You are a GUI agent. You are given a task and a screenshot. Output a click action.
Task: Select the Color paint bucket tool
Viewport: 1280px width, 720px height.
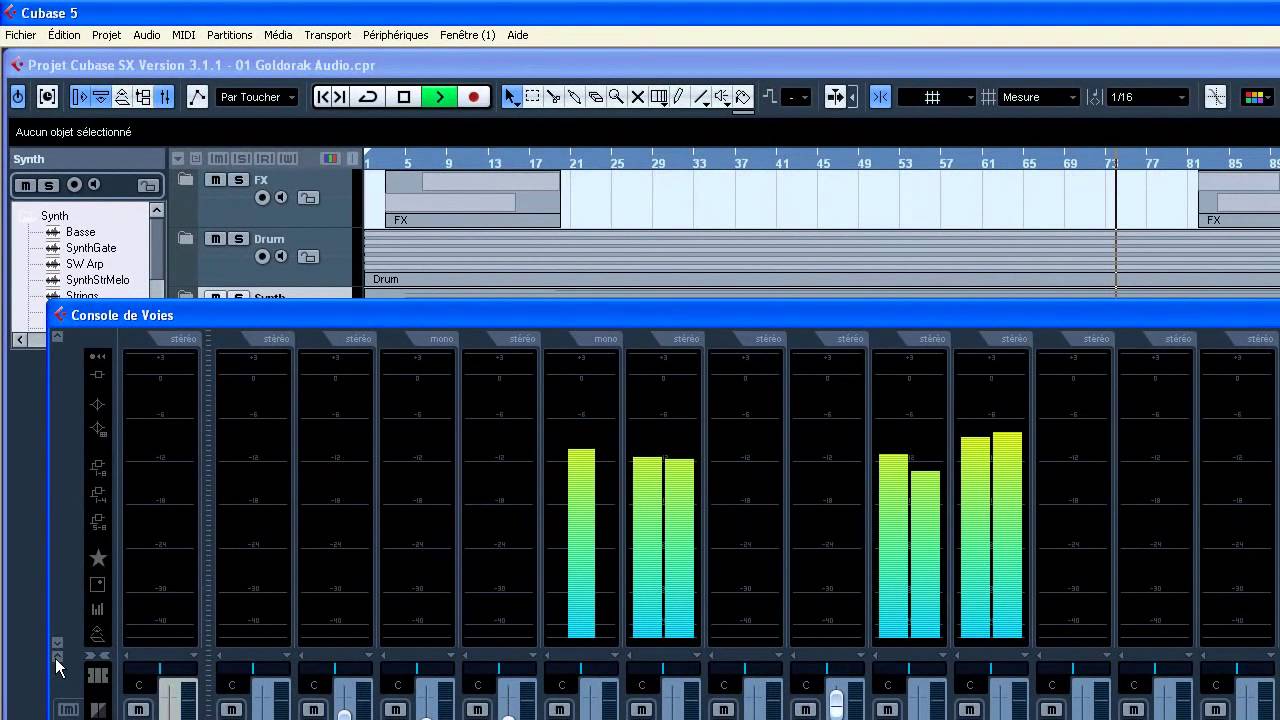click(743, 97)
